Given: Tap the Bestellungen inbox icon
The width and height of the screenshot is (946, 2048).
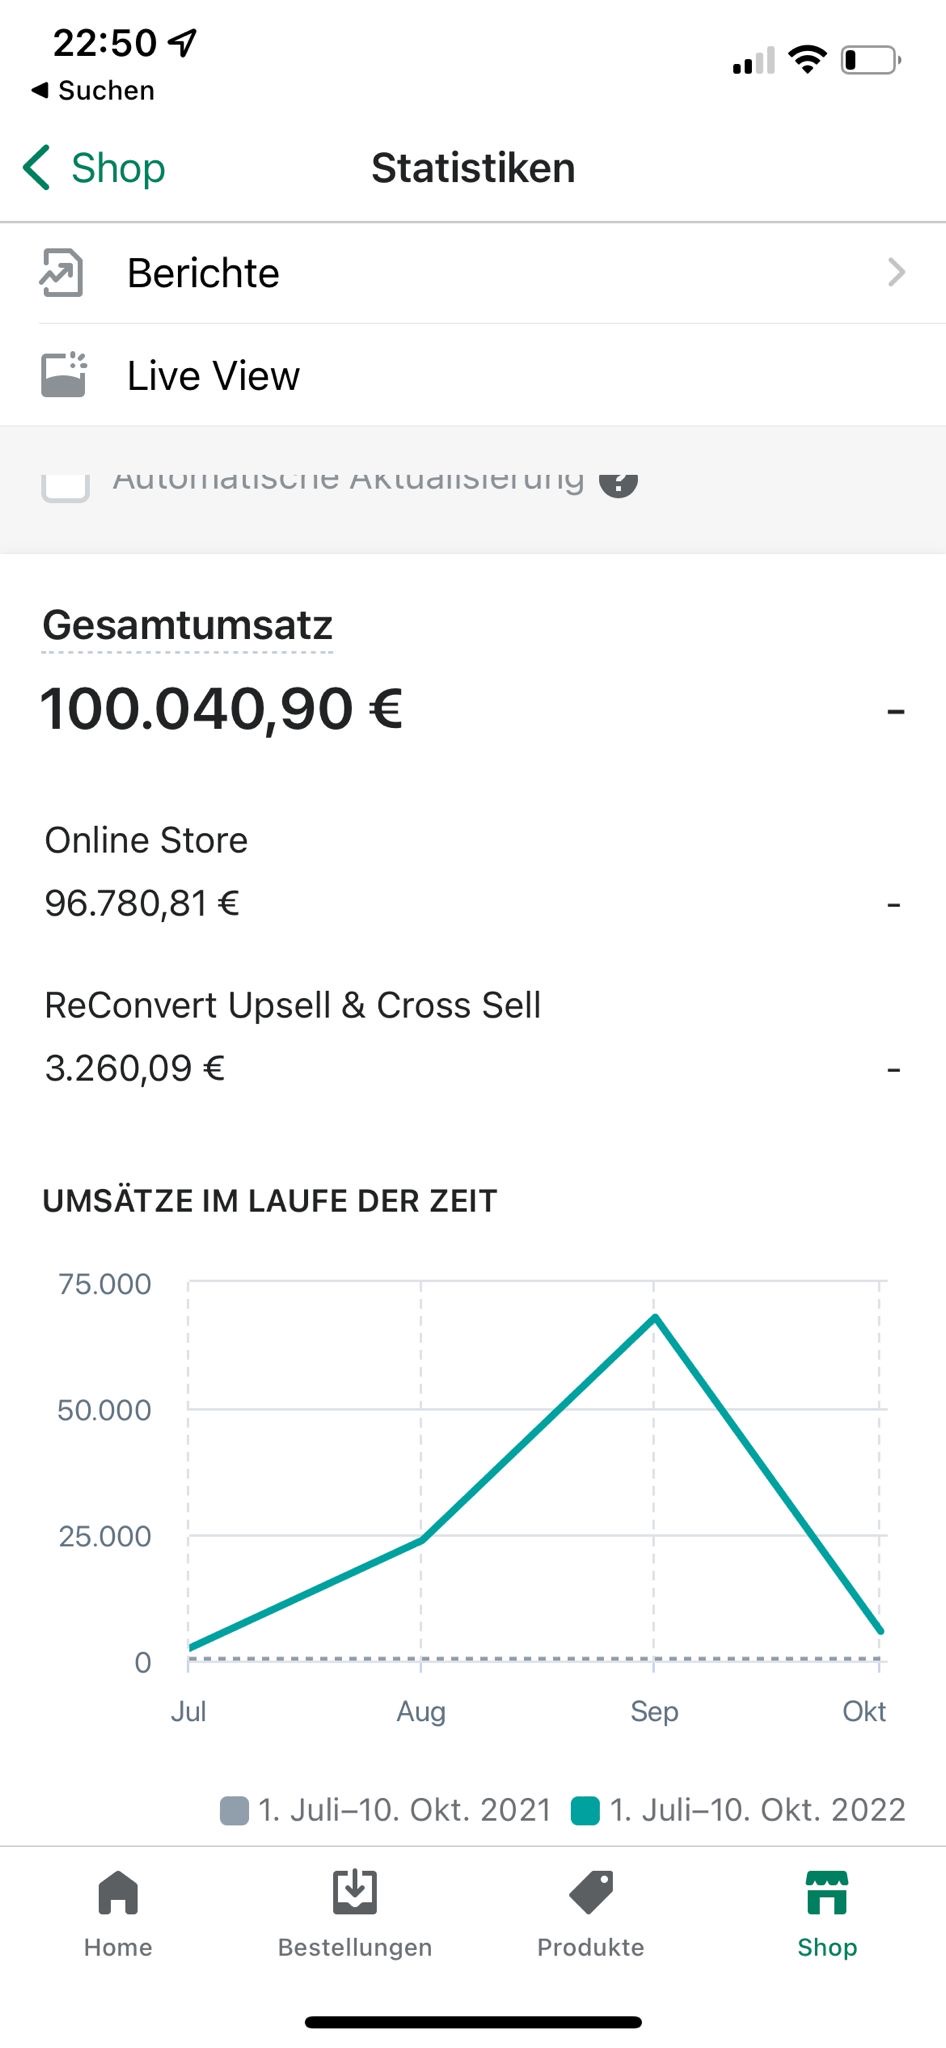Looking at the screenshot, I should (x=355, y=1893).
